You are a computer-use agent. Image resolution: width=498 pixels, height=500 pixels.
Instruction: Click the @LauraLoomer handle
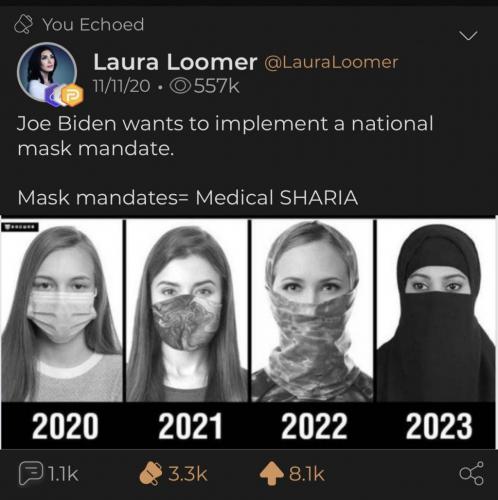(x=331, y=63)
